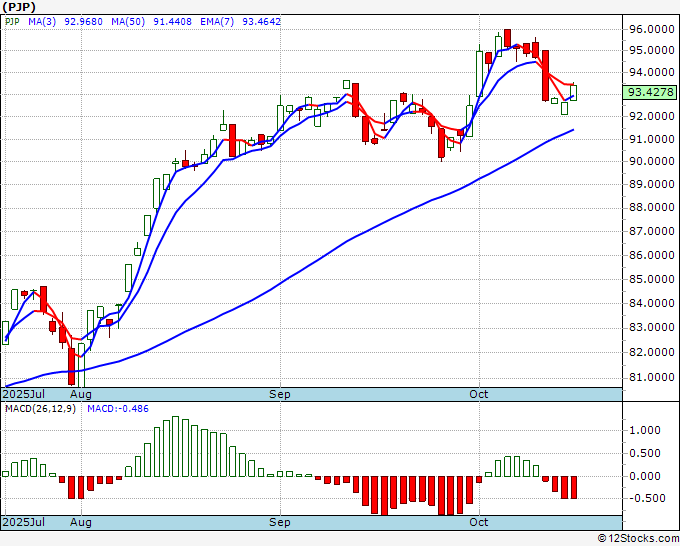Click the MACD(26,12,9) indicator label
The height and width of the screenshot is (546, 680).
pos(40,409)
